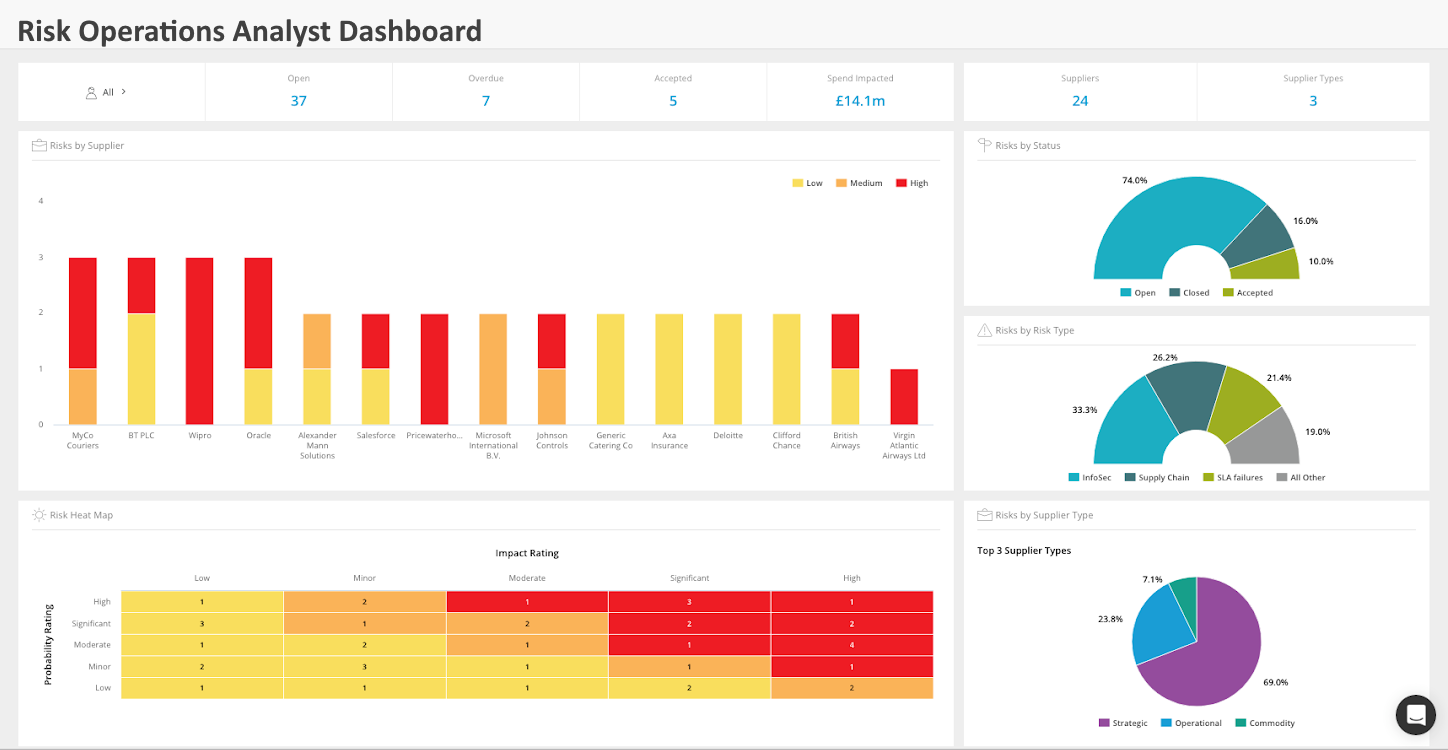1448x750 pixels.
Task: Click the warning triangle icon beside Risks by Risk Type
Action: (x=984, y=330)
